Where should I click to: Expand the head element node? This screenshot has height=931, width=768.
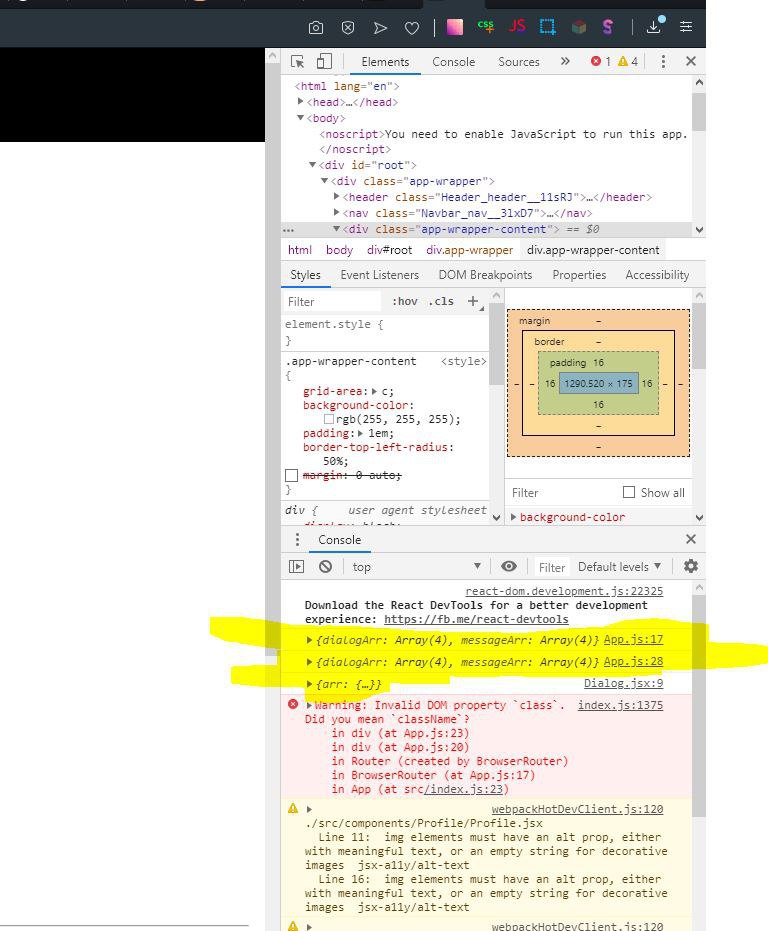coord(301,102)
